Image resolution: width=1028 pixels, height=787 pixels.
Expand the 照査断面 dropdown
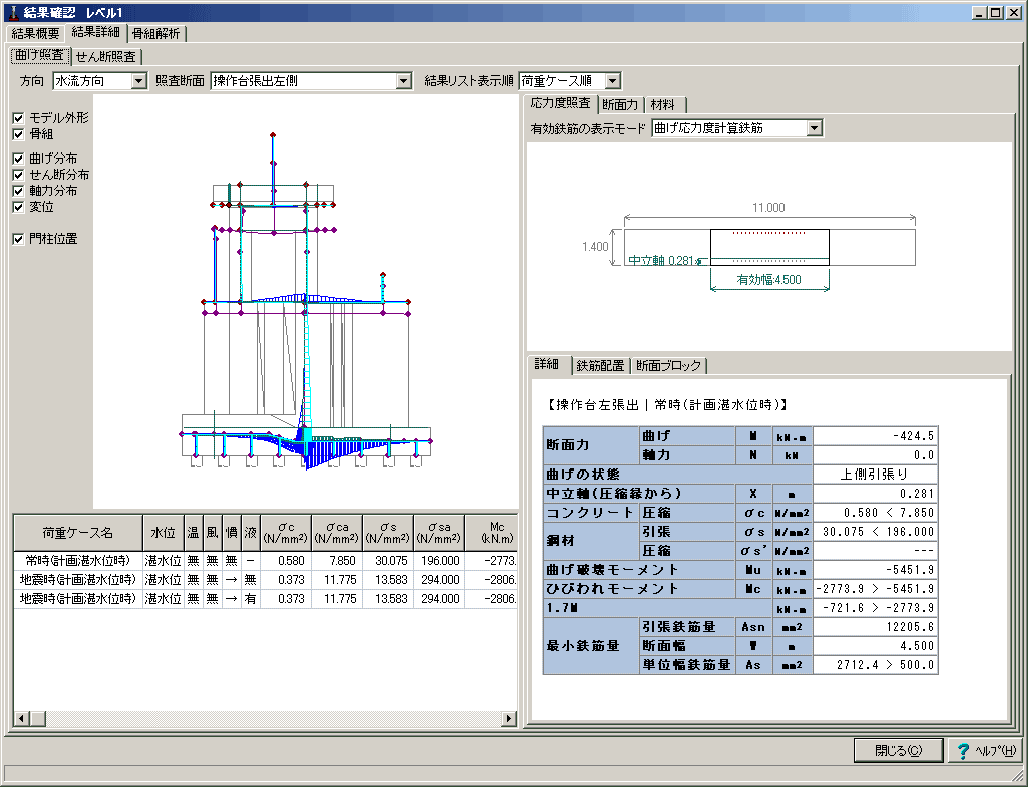403,81
